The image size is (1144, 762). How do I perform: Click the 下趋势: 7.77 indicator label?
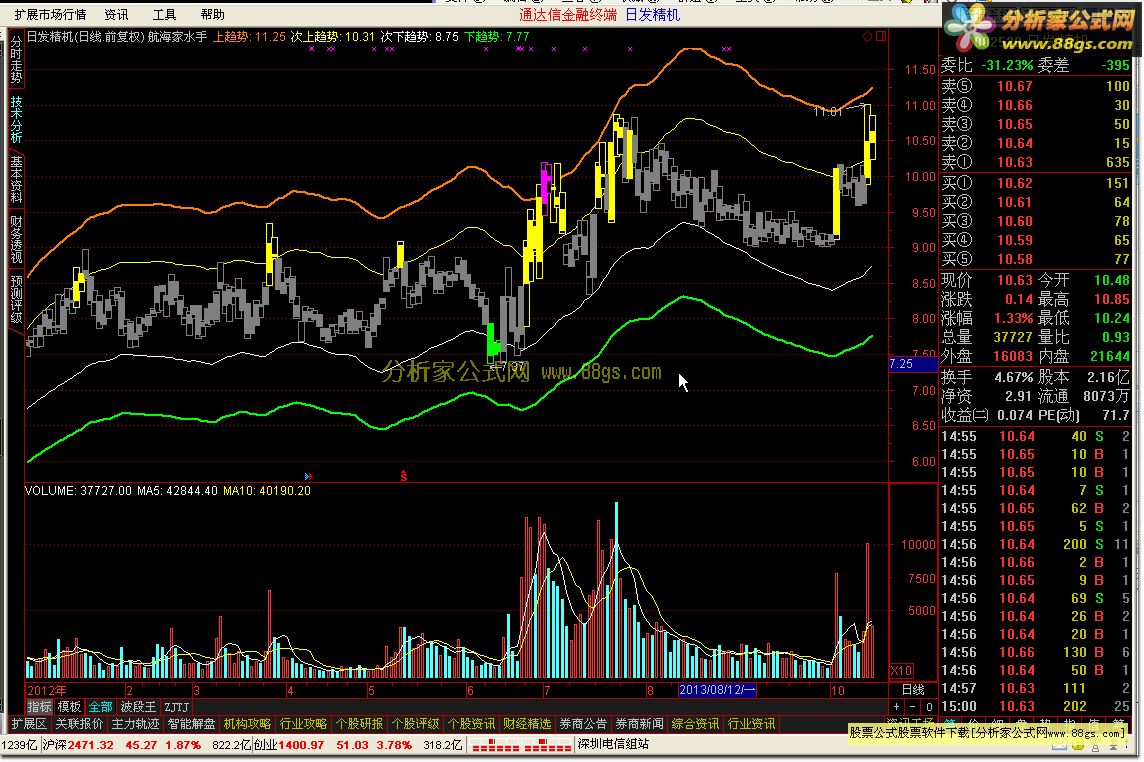pyautogui.click(x=497, y=36)
